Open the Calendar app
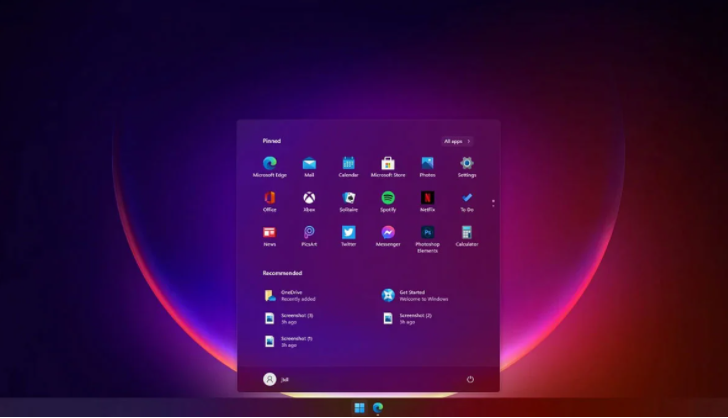Viewport: 728px width, 418px height. 348,163
